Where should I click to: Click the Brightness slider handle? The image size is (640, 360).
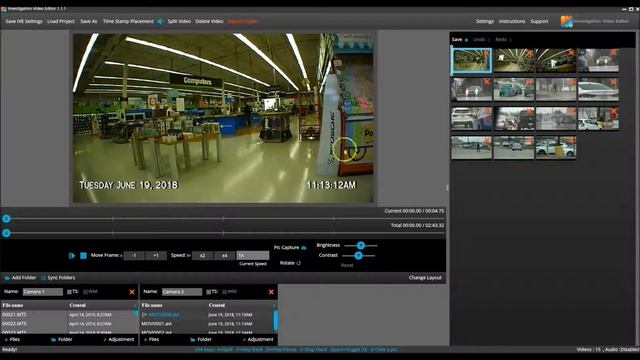pyautogui.click(x=360, y=246)
